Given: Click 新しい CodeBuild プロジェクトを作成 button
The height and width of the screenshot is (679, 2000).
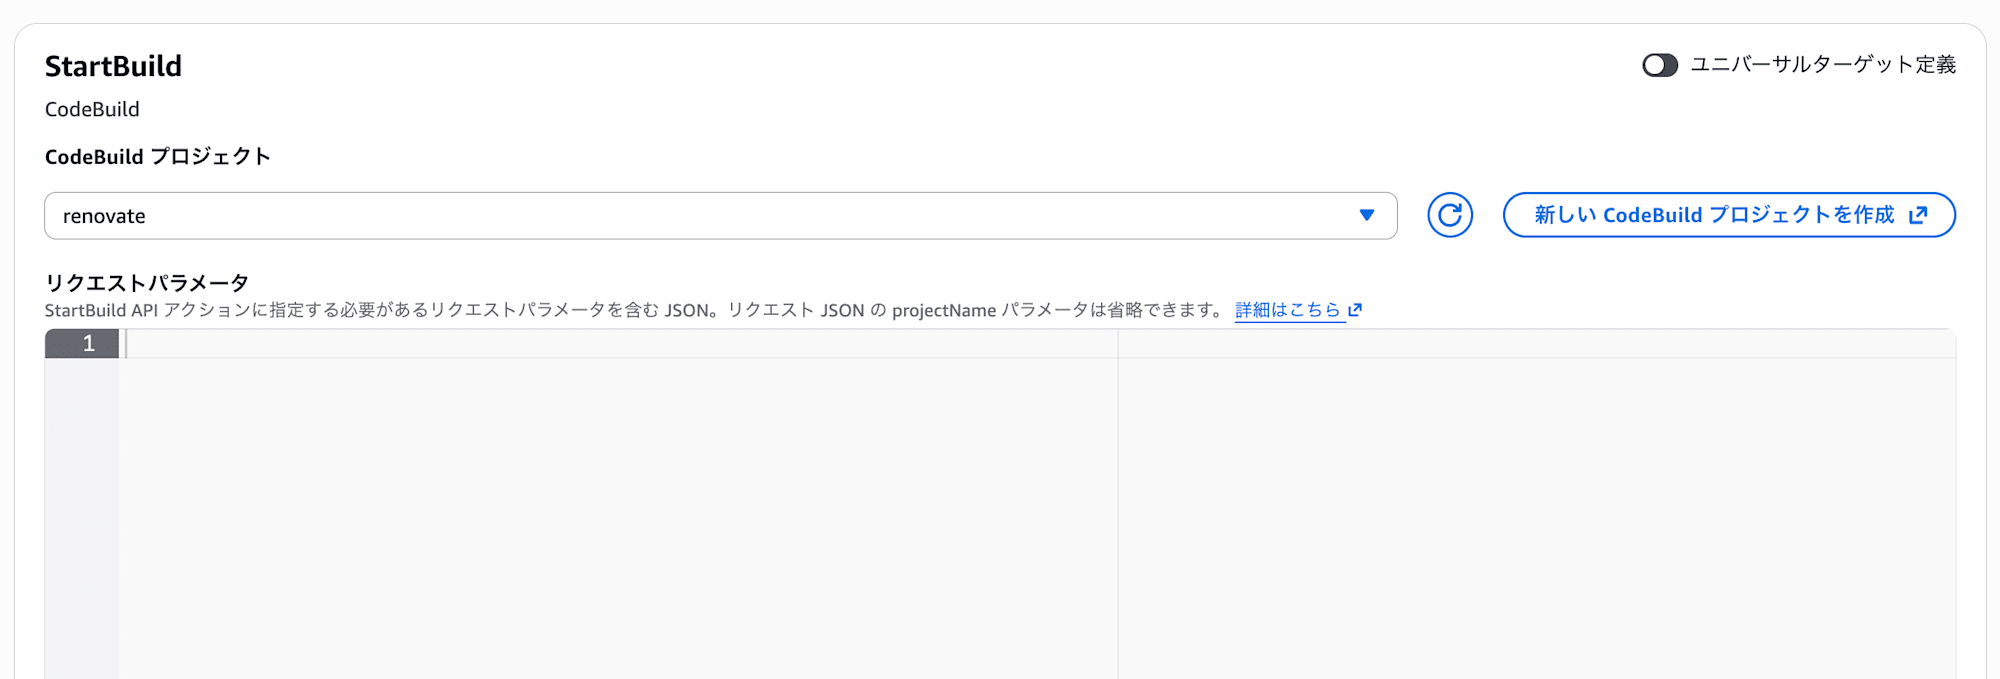Looking at the screenshot, I should pyautogui.click(x=1729, y=215).
